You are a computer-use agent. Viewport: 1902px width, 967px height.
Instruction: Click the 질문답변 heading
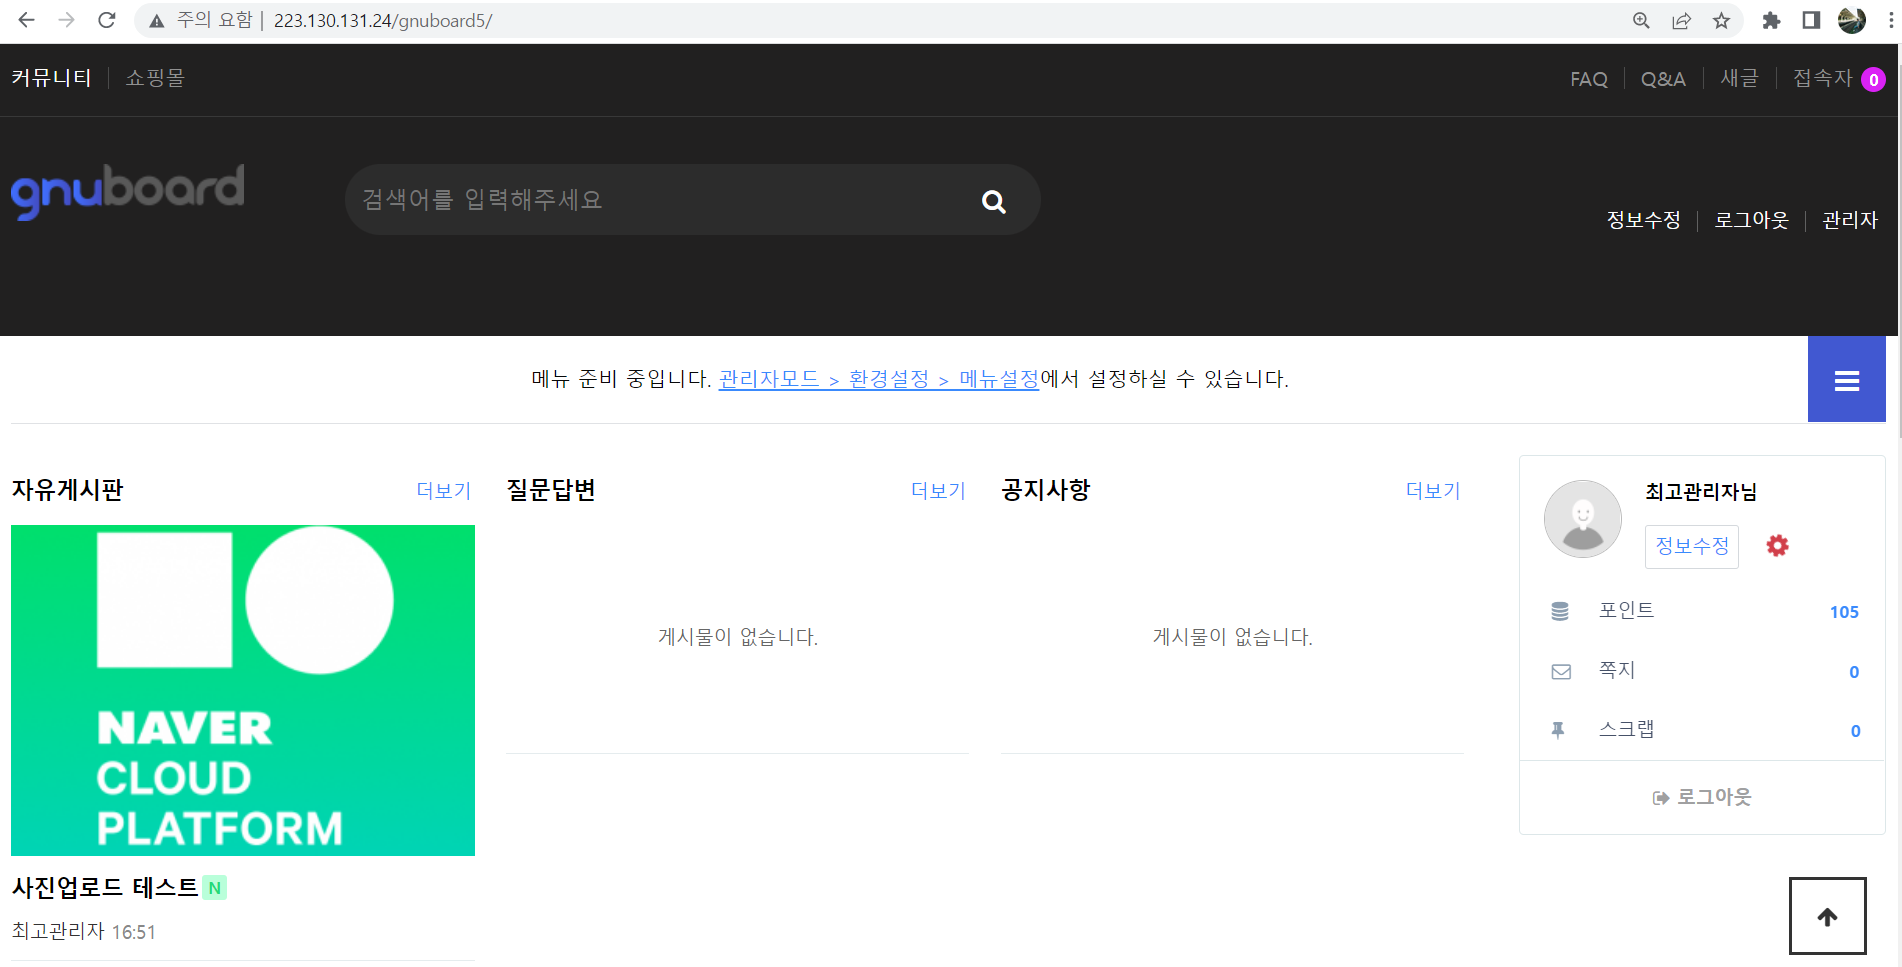[551, 490]
